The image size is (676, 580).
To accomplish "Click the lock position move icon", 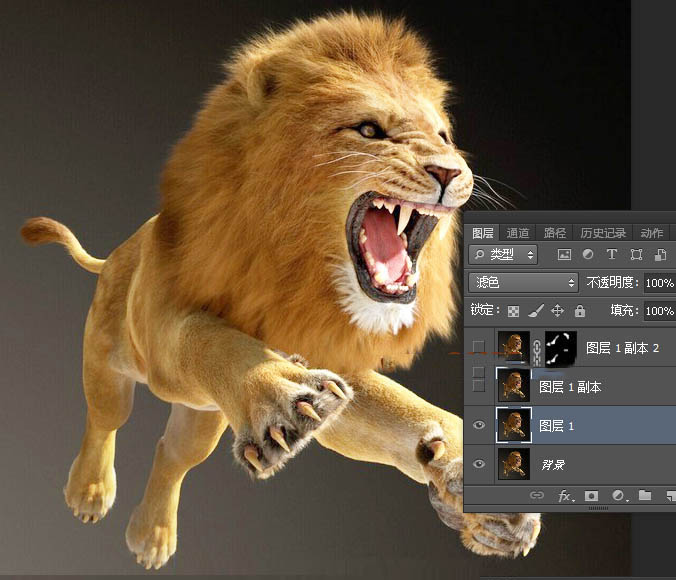I will click(x=557, y=311).
